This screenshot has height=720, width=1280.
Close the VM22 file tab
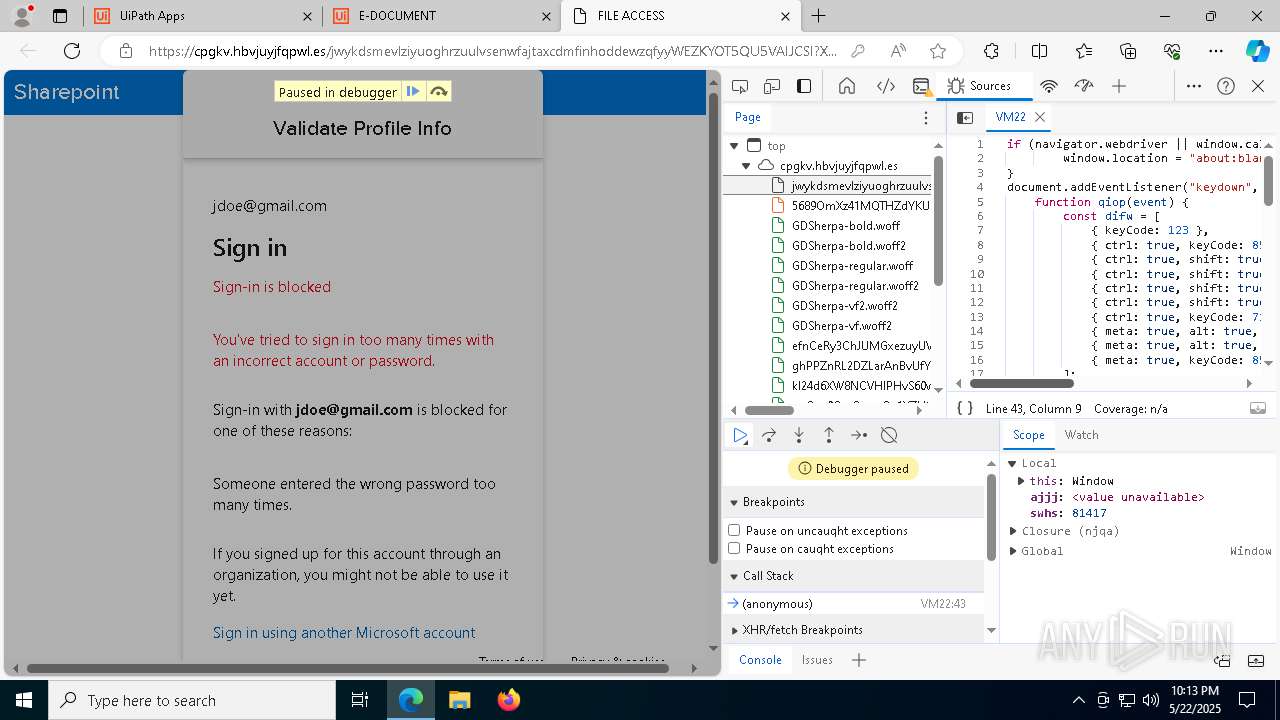(1040, 117)
